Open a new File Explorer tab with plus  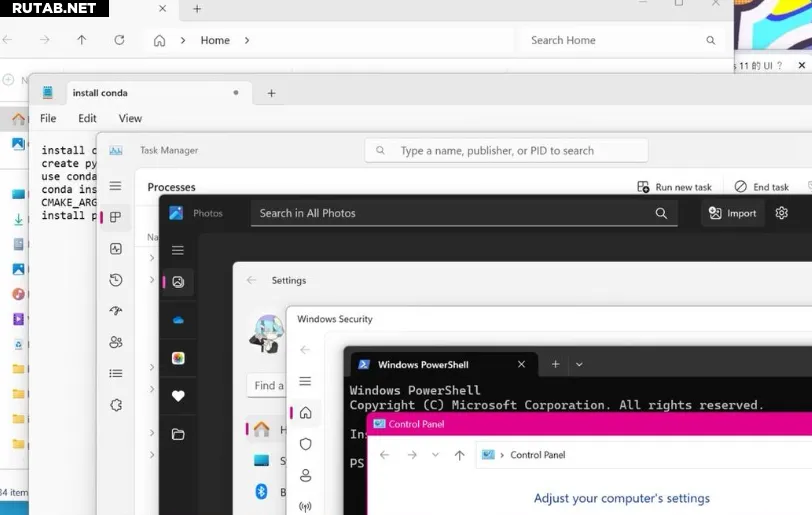tap(197, 9)
